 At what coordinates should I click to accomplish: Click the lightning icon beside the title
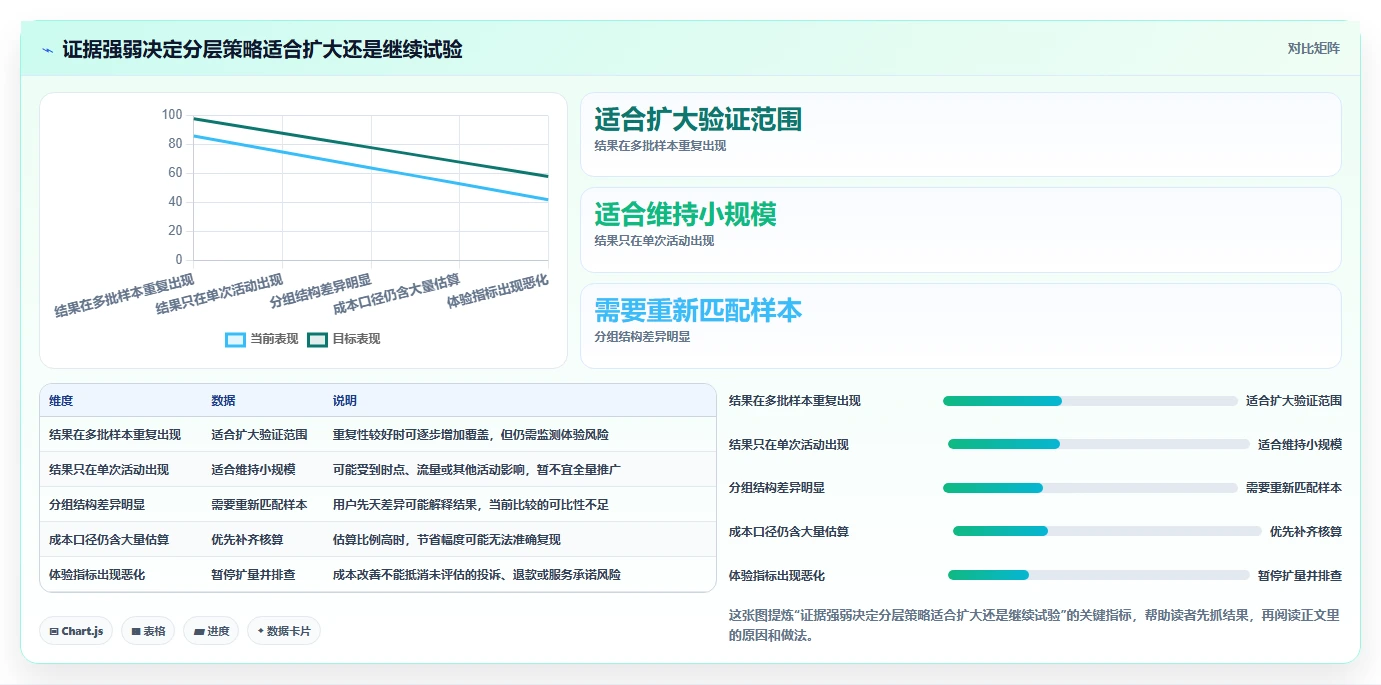click(48, 50)
